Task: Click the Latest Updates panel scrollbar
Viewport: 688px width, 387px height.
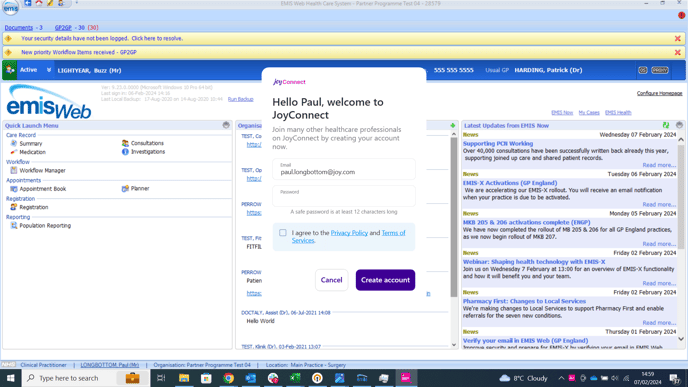Action: [x=681, y=197]
